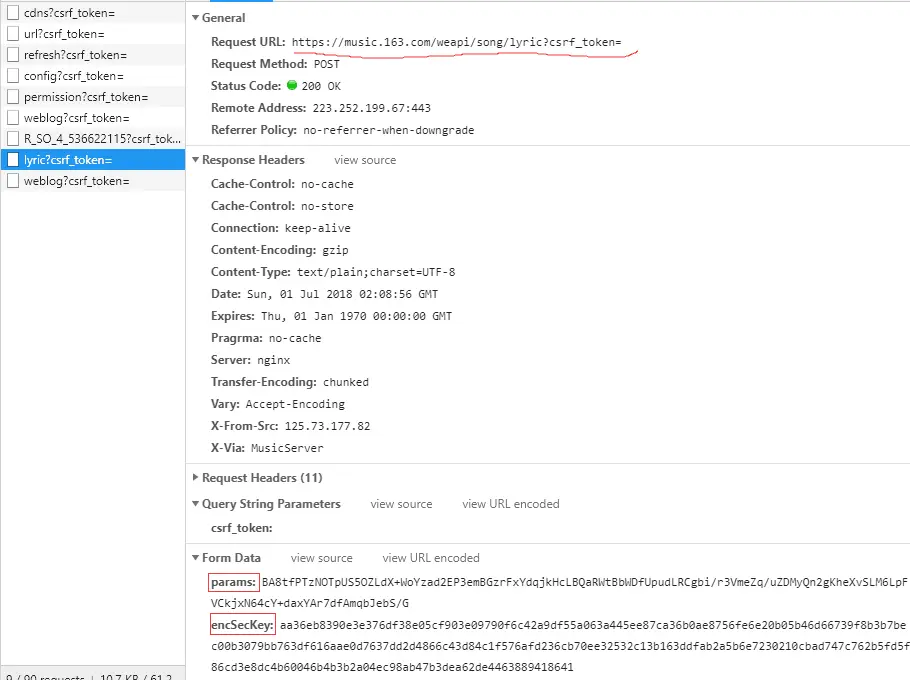Select the permission?csrf_token= request

point(93,97)
